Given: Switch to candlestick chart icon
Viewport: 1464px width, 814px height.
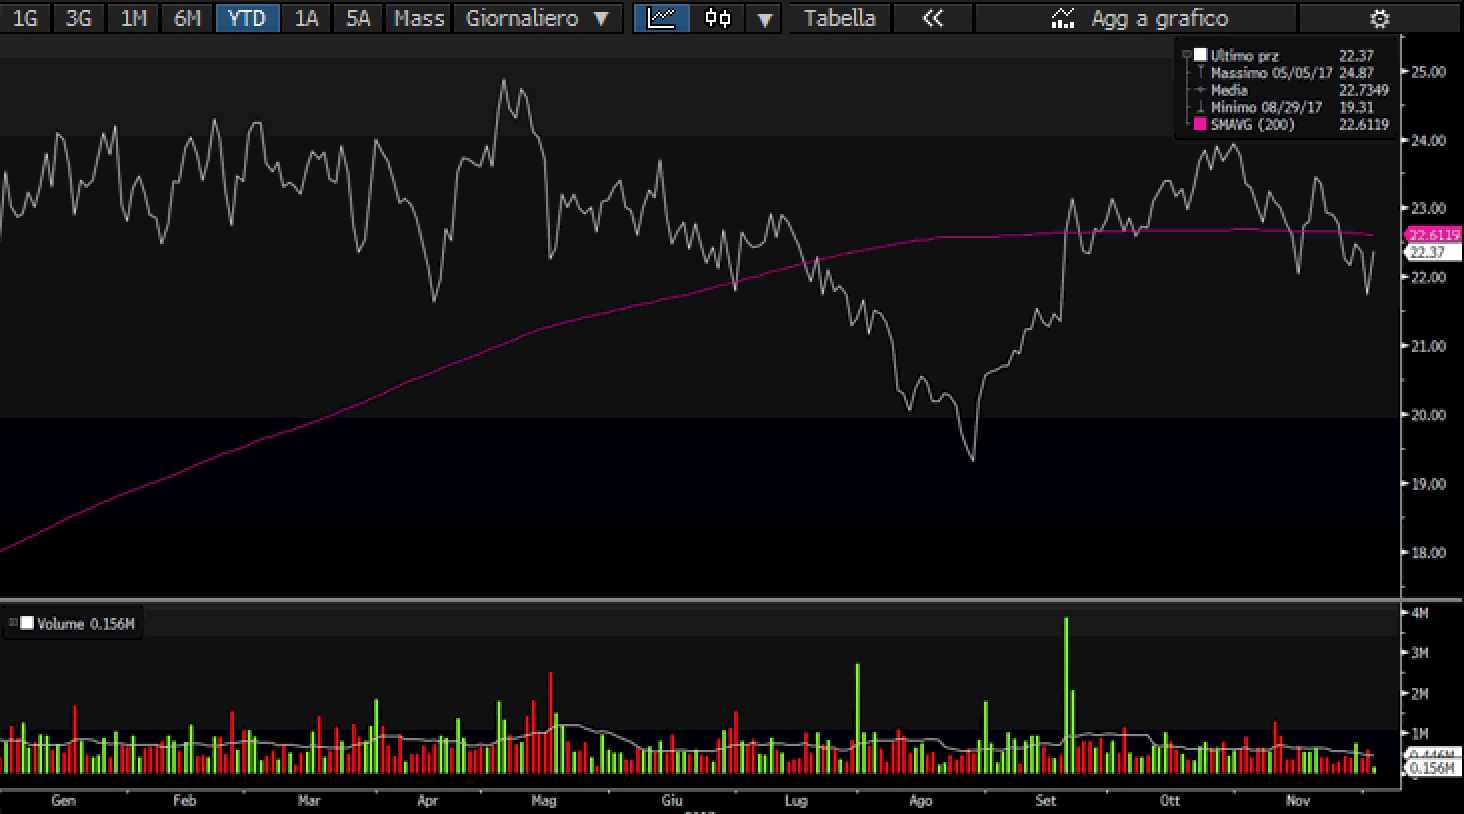Looking at the screenshot, I should pos(717,18).
